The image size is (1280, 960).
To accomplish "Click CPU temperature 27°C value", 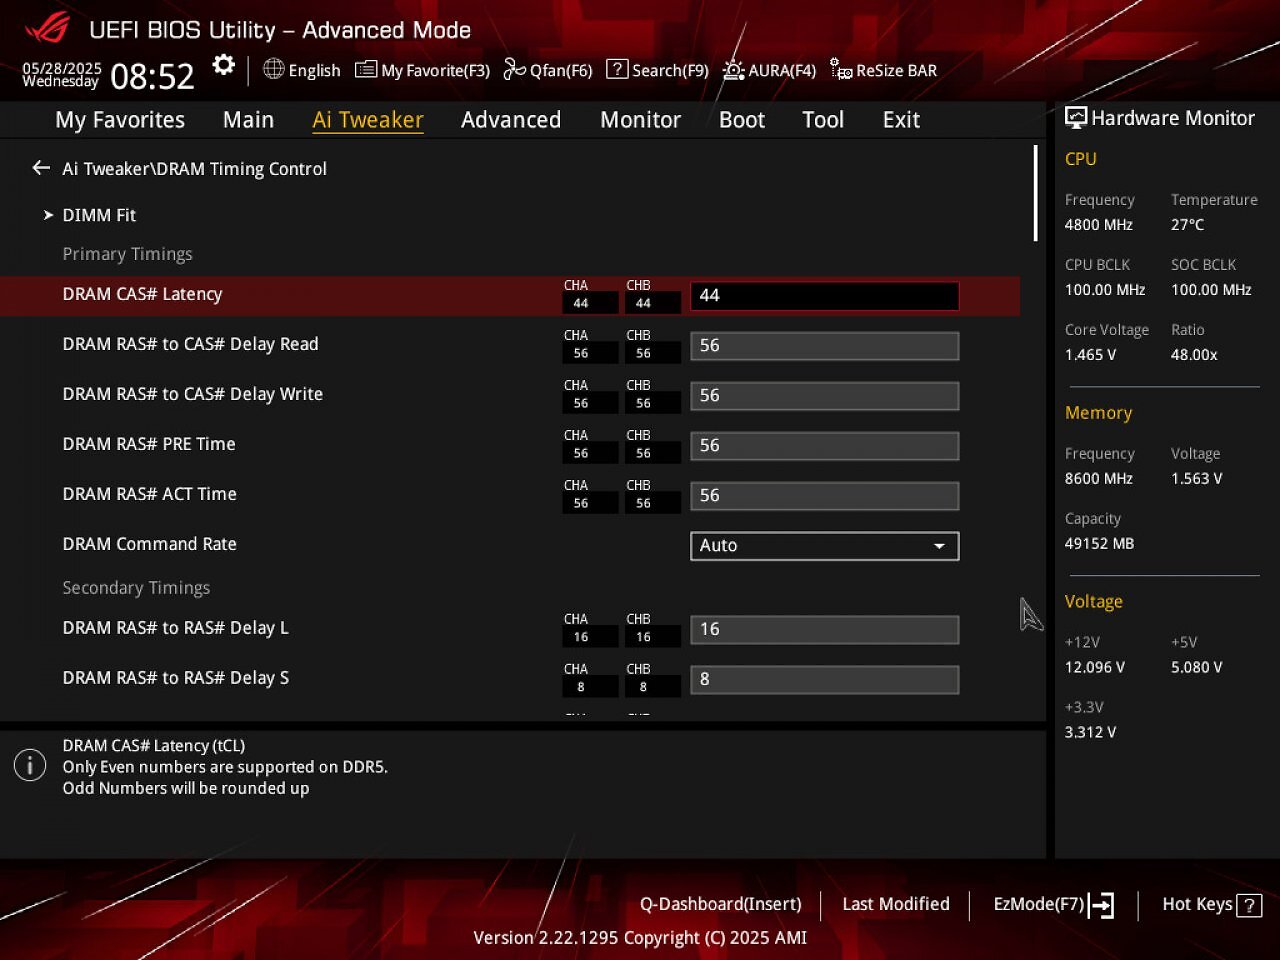I will pyautogui.click(x=1187, y=225).
